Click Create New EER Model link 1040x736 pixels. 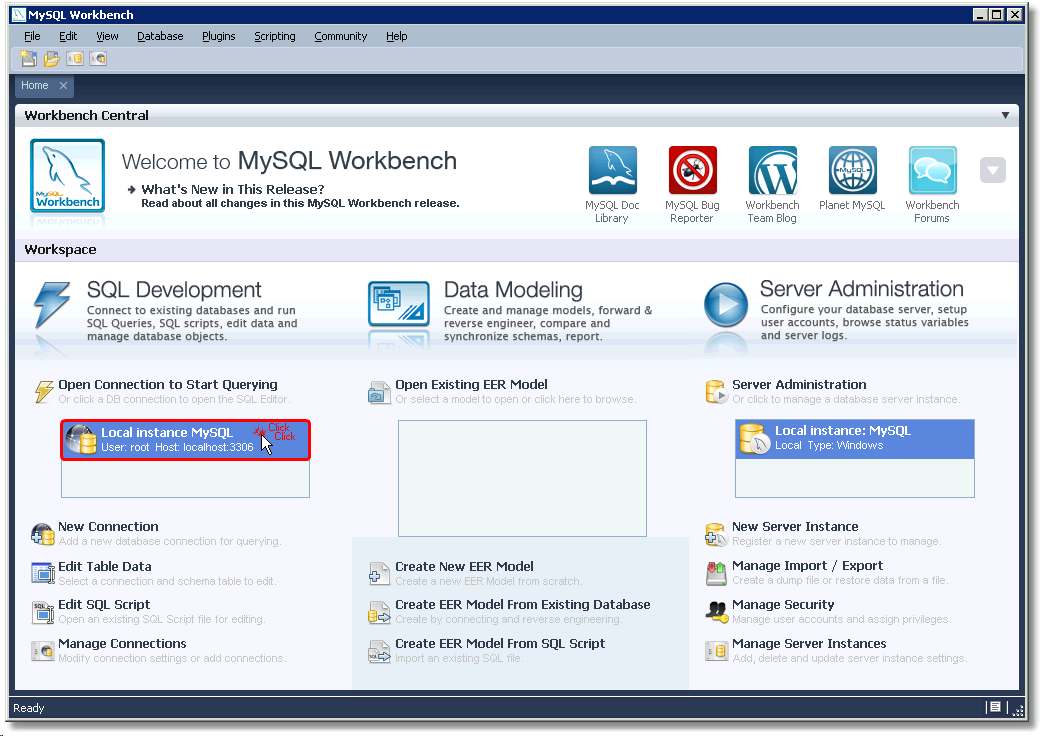(x=464, y=566)
